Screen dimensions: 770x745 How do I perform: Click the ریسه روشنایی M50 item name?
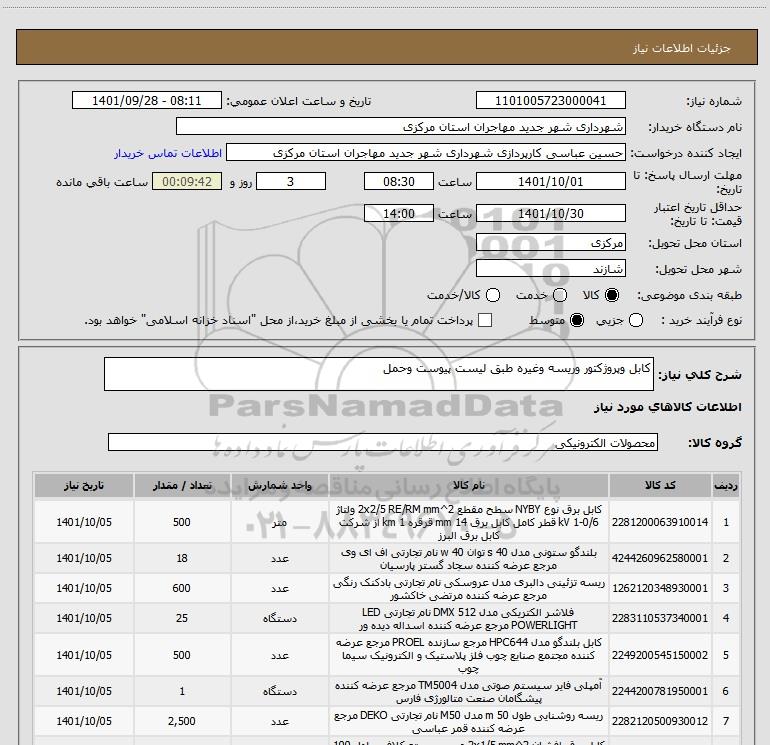[468, 722]
